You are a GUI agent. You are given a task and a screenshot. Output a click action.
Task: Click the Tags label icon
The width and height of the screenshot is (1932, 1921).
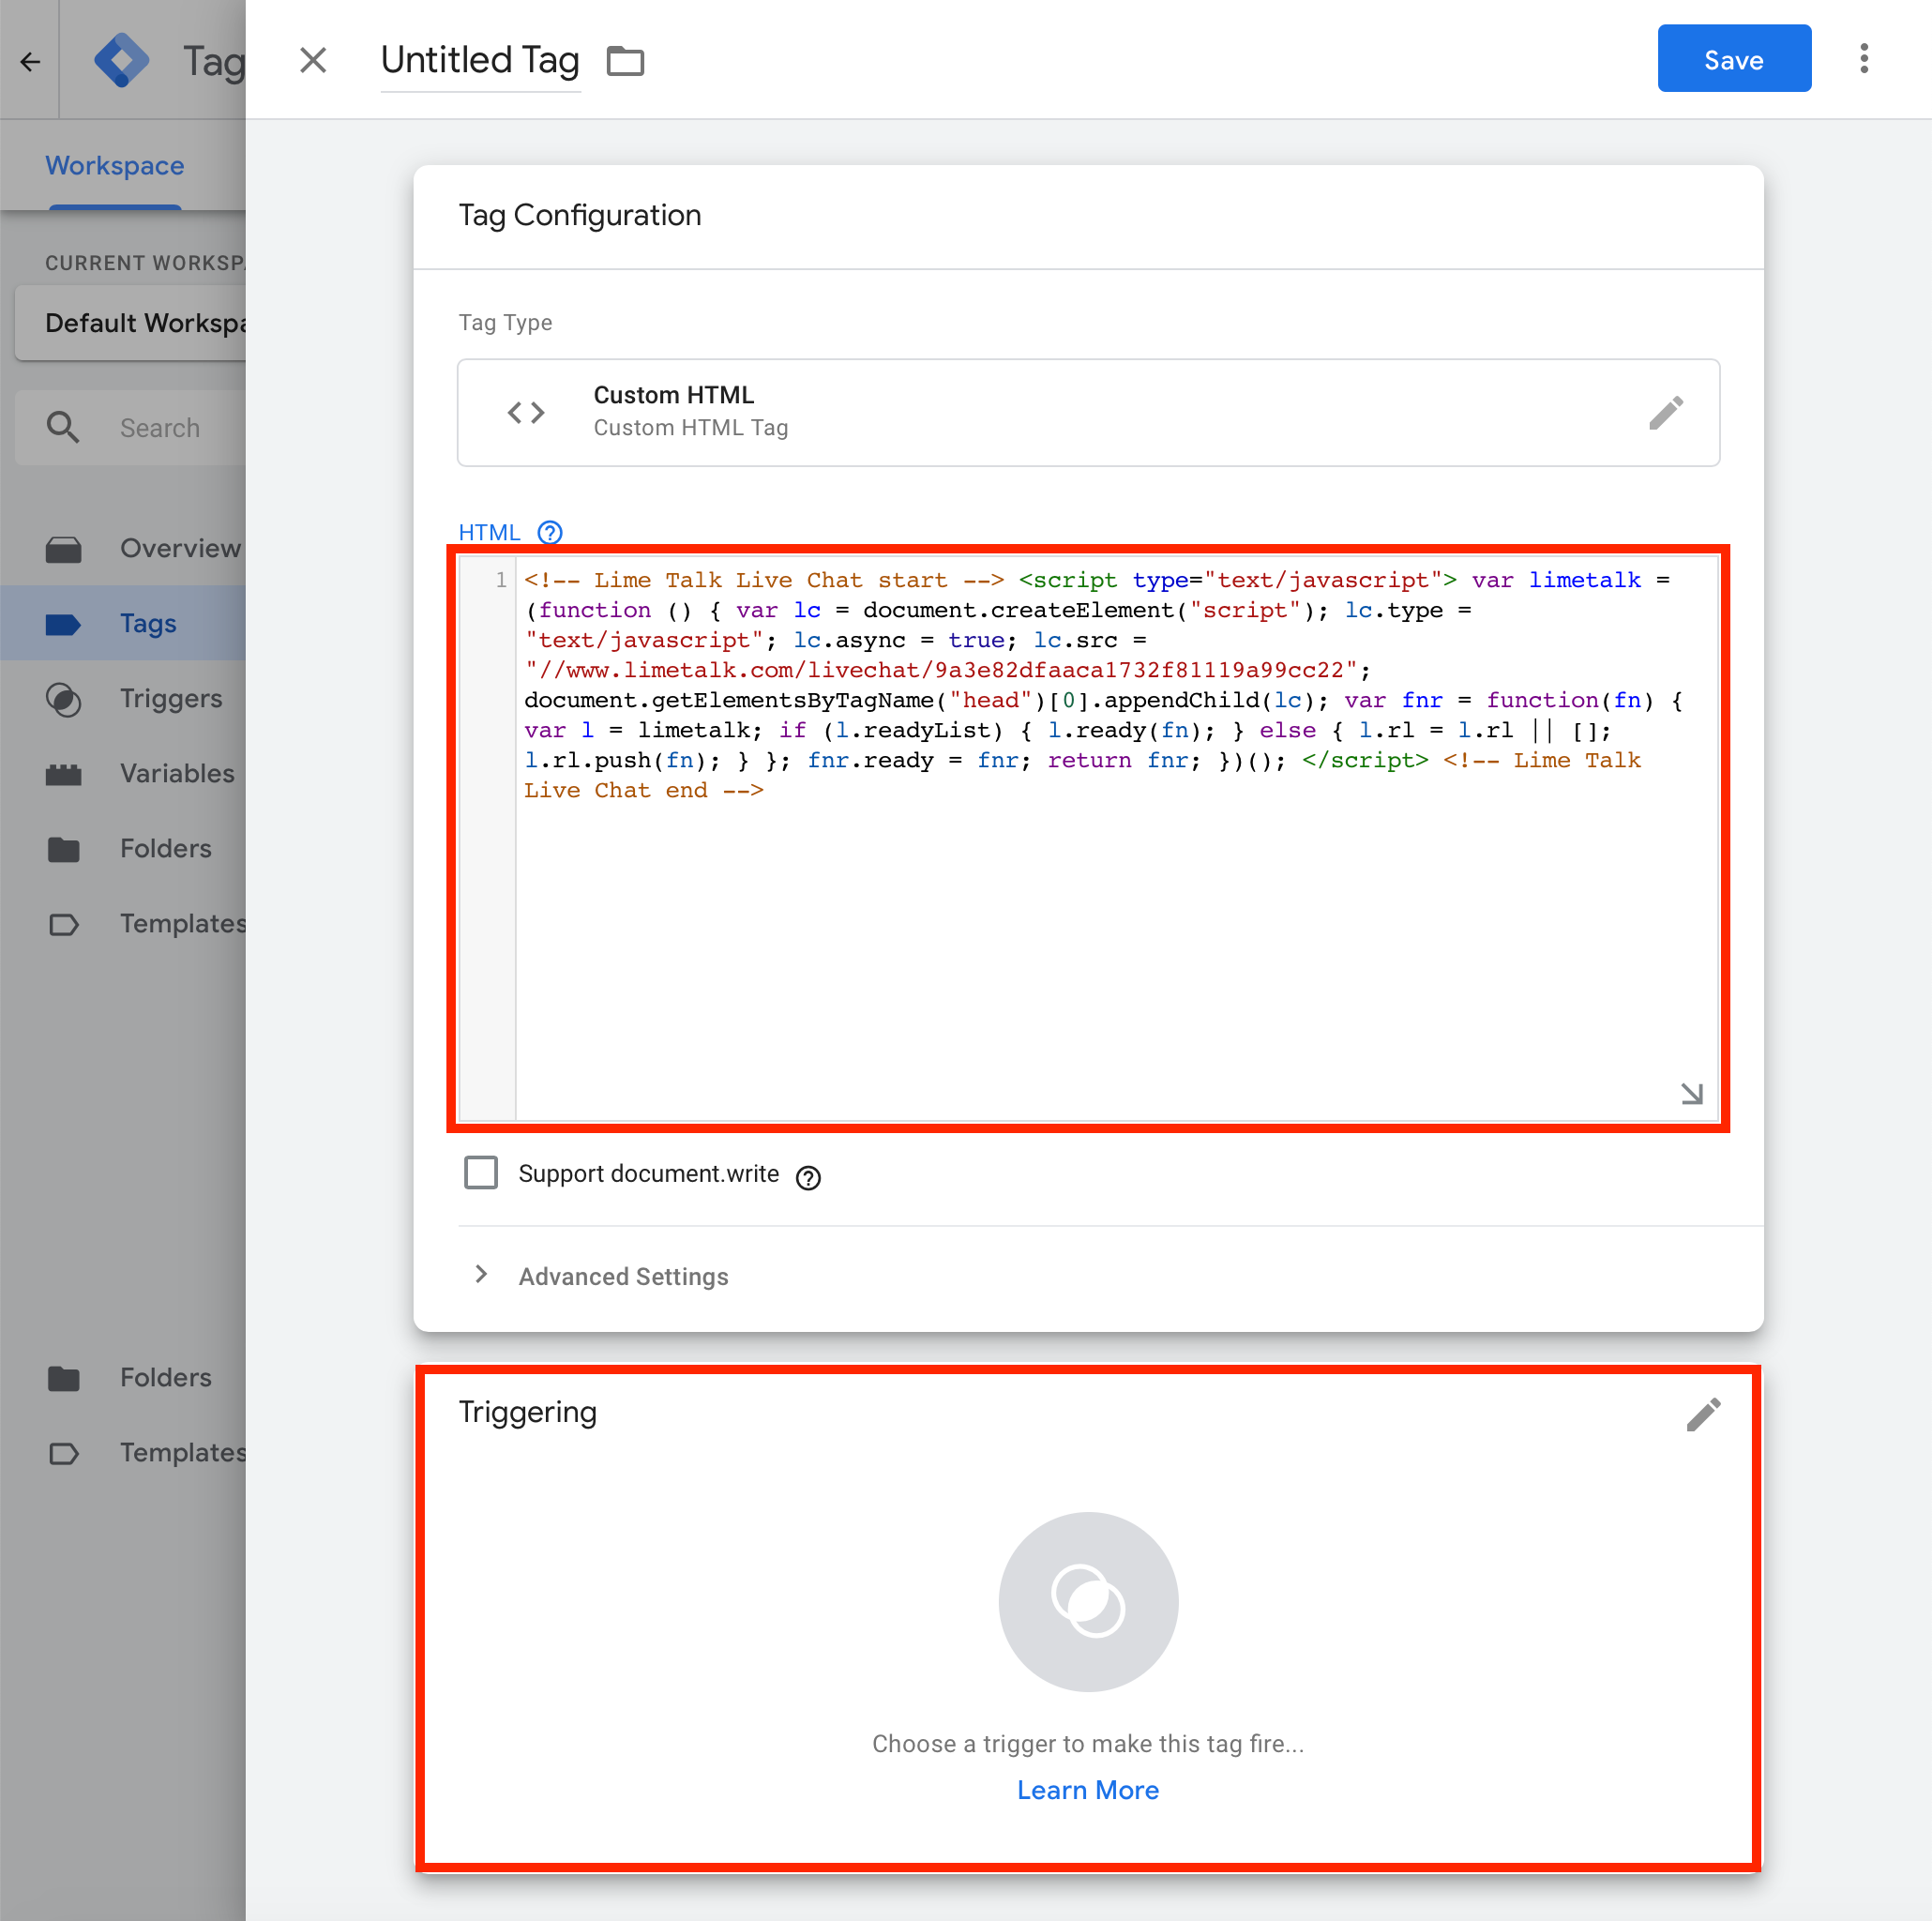[64, 624]
